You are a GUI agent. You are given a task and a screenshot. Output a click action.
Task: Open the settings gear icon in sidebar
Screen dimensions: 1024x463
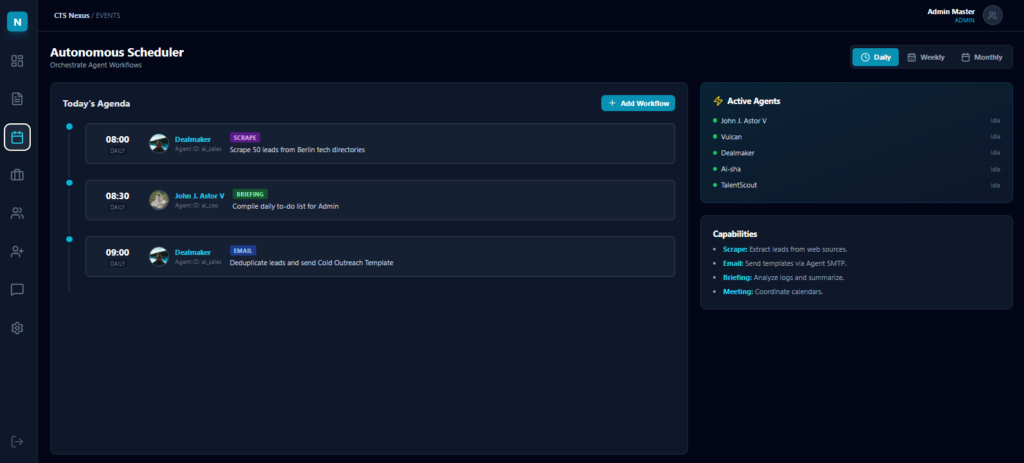tap(17, 328)
